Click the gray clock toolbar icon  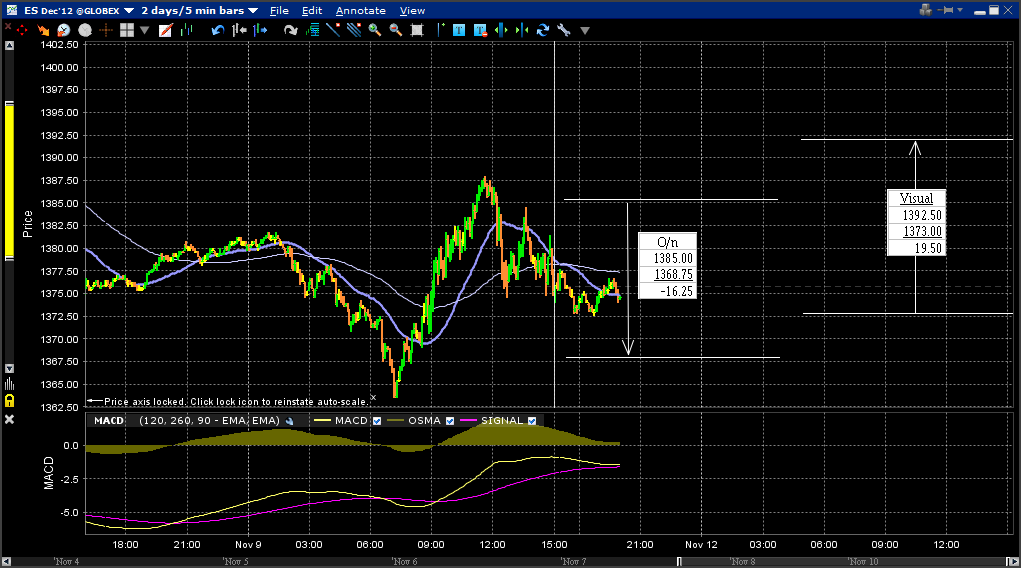click(x=85, y=30)
